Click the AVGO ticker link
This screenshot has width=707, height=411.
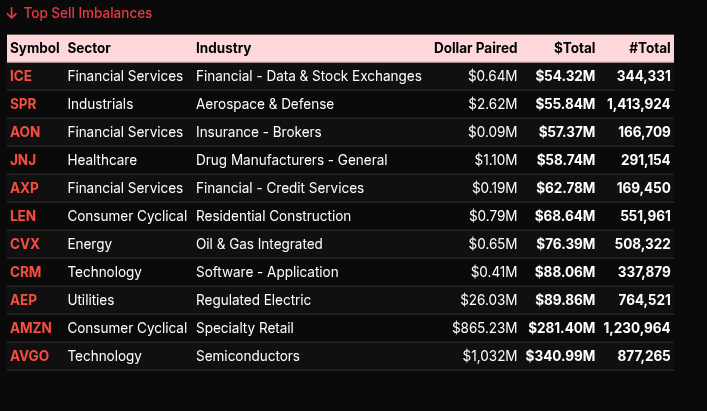tap(30, 356)
